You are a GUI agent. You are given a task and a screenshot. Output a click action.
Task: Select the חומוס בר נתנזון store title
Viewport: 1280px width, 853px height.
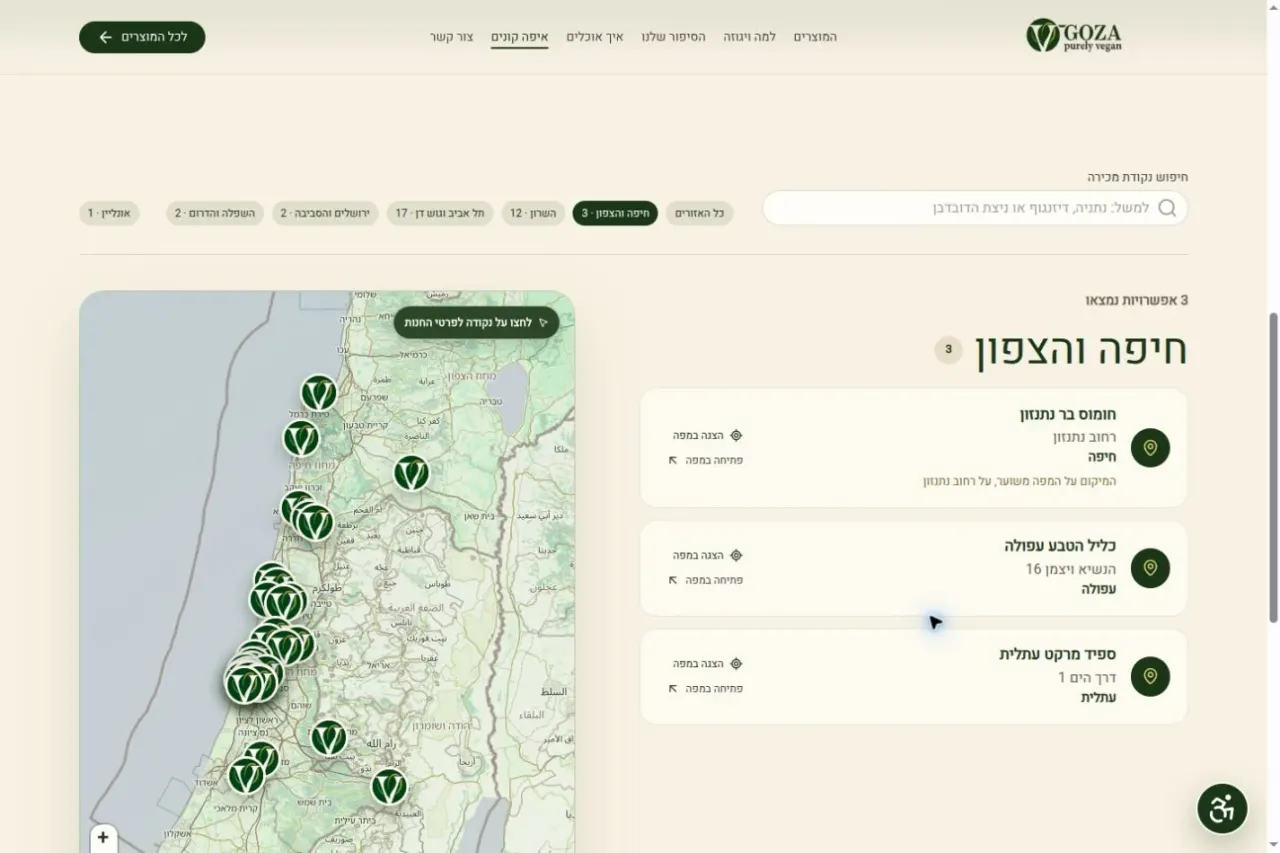(1068, 414)
